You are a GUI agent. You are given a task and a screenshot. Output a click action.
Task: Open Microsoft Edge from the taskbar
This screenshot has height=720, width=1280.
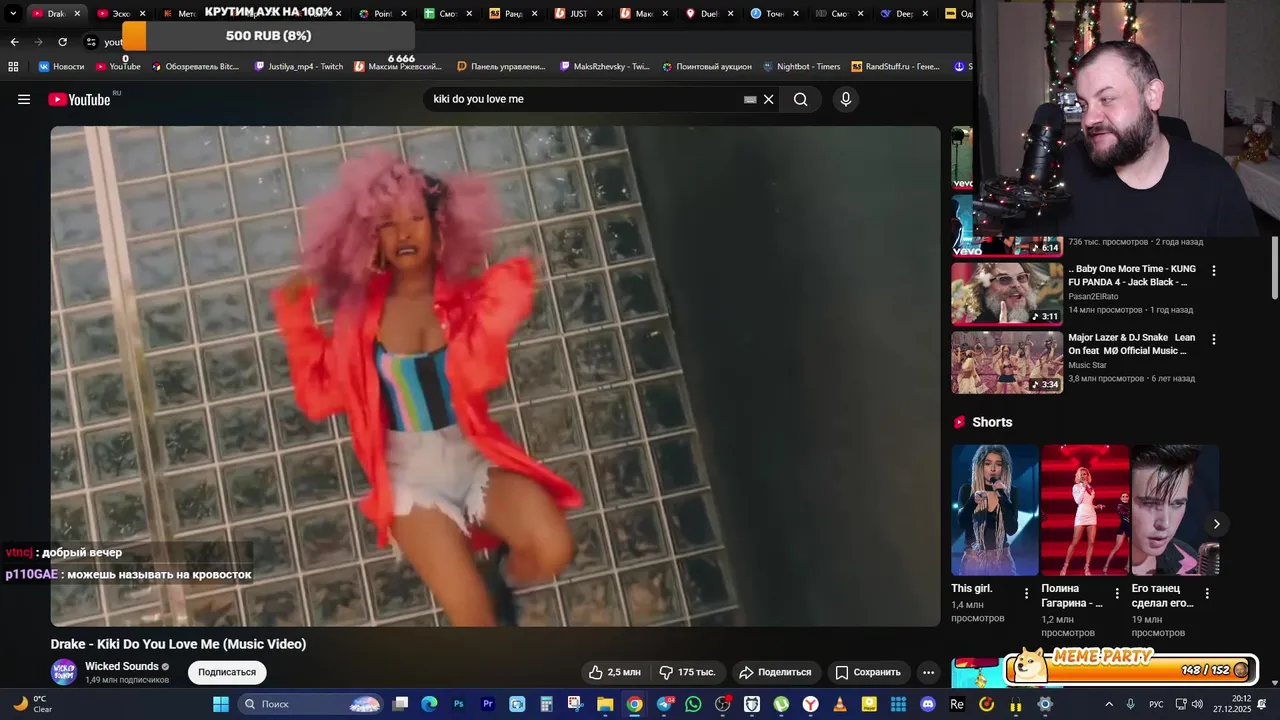click(429, 704)
